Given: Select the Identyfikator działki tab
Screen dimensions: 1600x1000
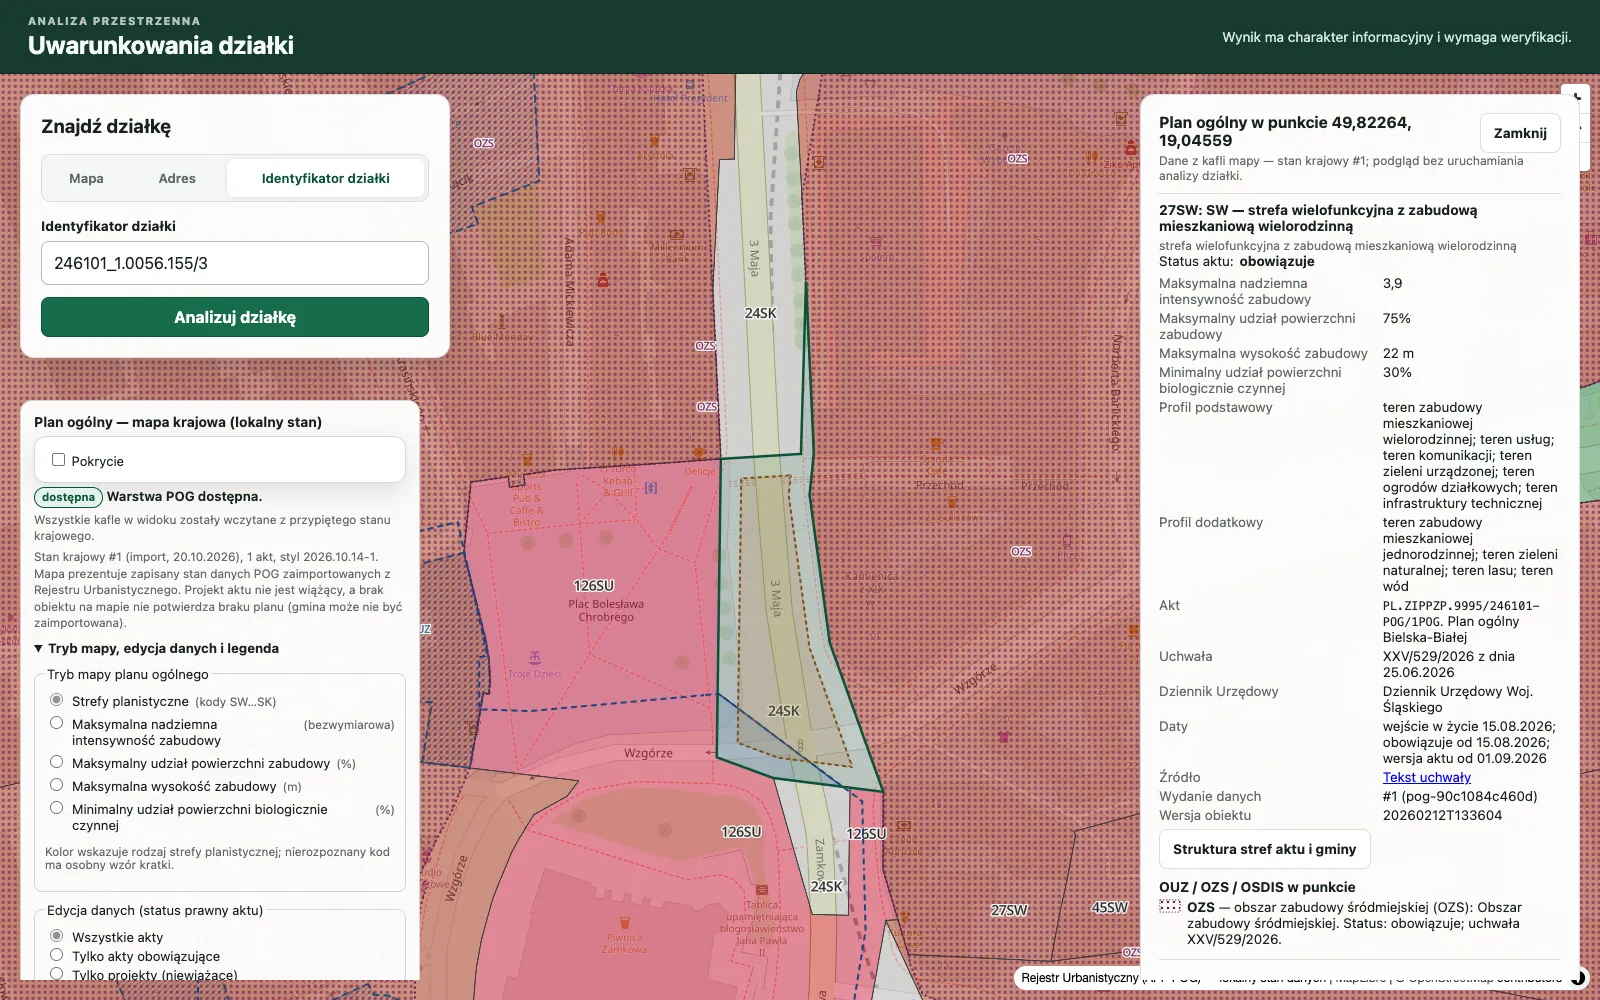Looking at the screenshot, I should tap(326, 178).
